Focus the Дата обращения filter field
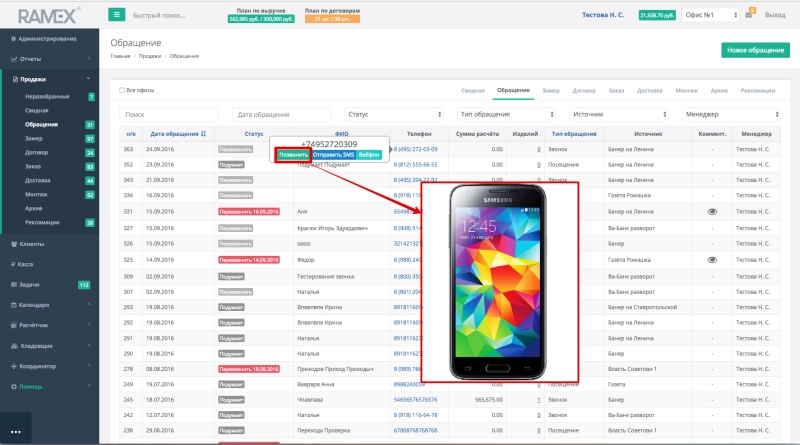800x445 pixels. [x=281, y=114]
